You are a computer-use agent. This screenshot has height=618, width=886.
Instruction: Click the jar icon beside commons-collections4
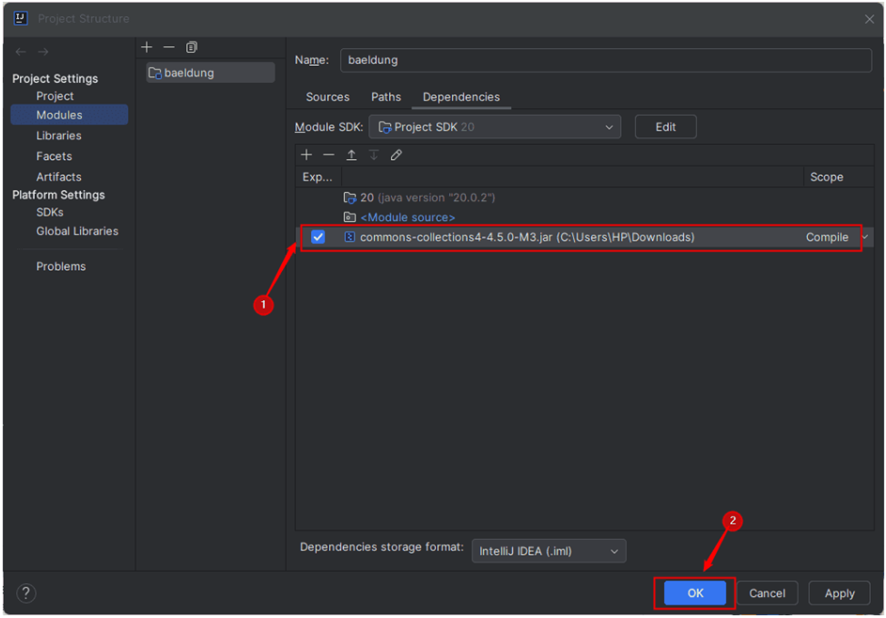(350, 237)
